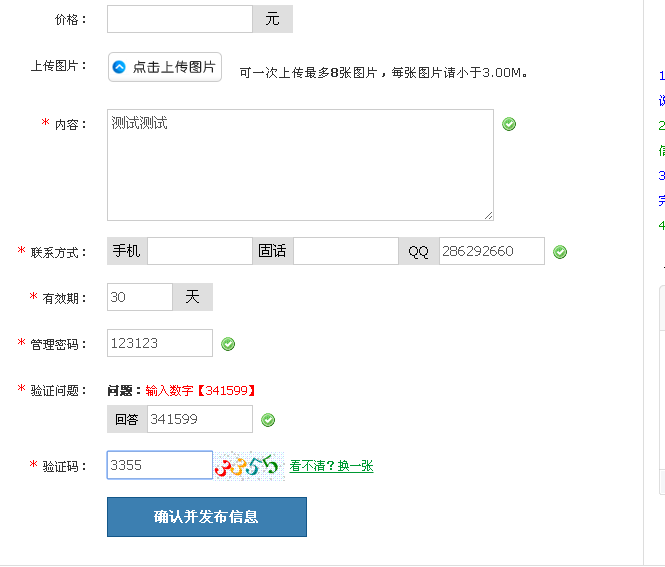Grab the content textarea resize handle
This screenshot has width=665, height=567.
pos(488,214)
